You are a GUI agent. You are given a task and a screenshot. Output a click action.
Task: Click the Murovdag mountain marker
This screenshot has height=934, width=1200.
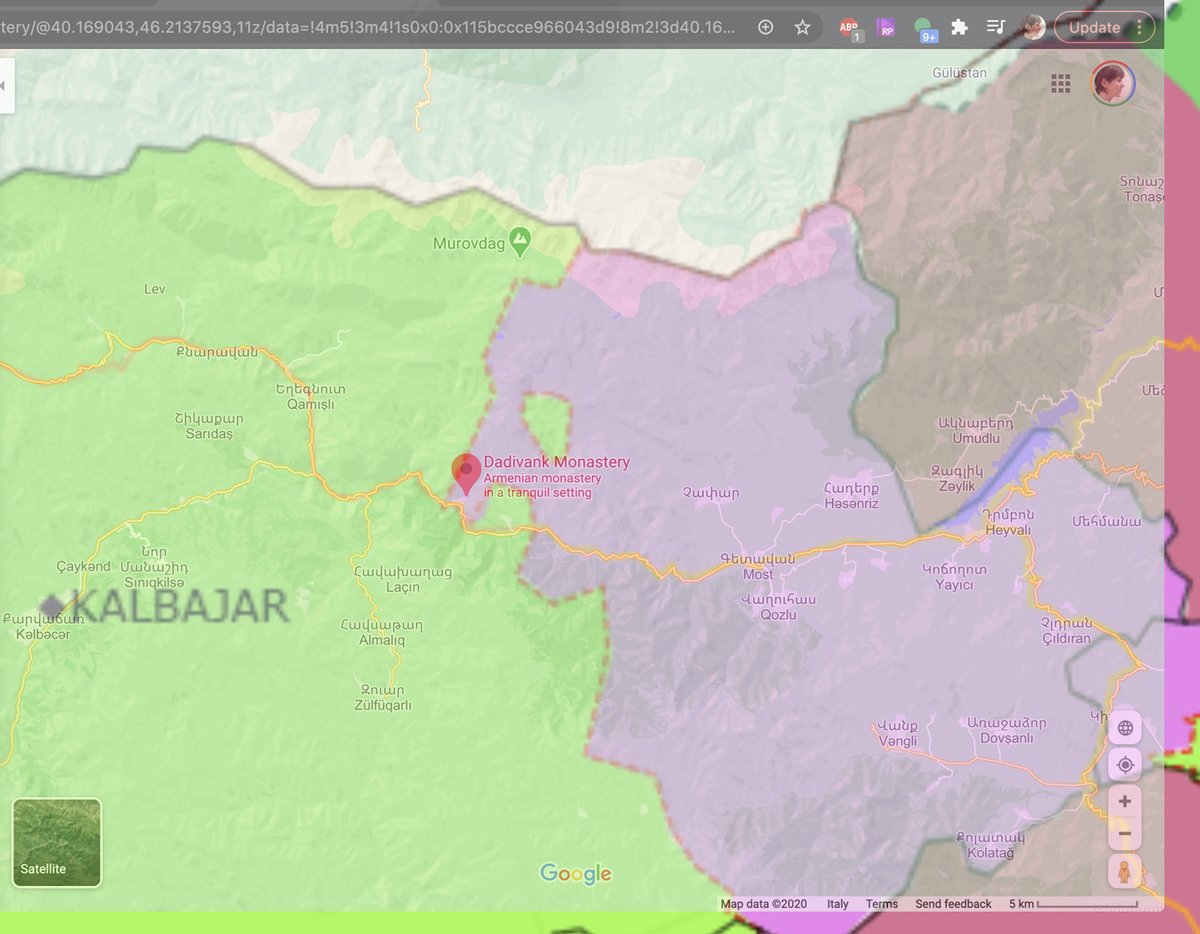tap(519, 240)
